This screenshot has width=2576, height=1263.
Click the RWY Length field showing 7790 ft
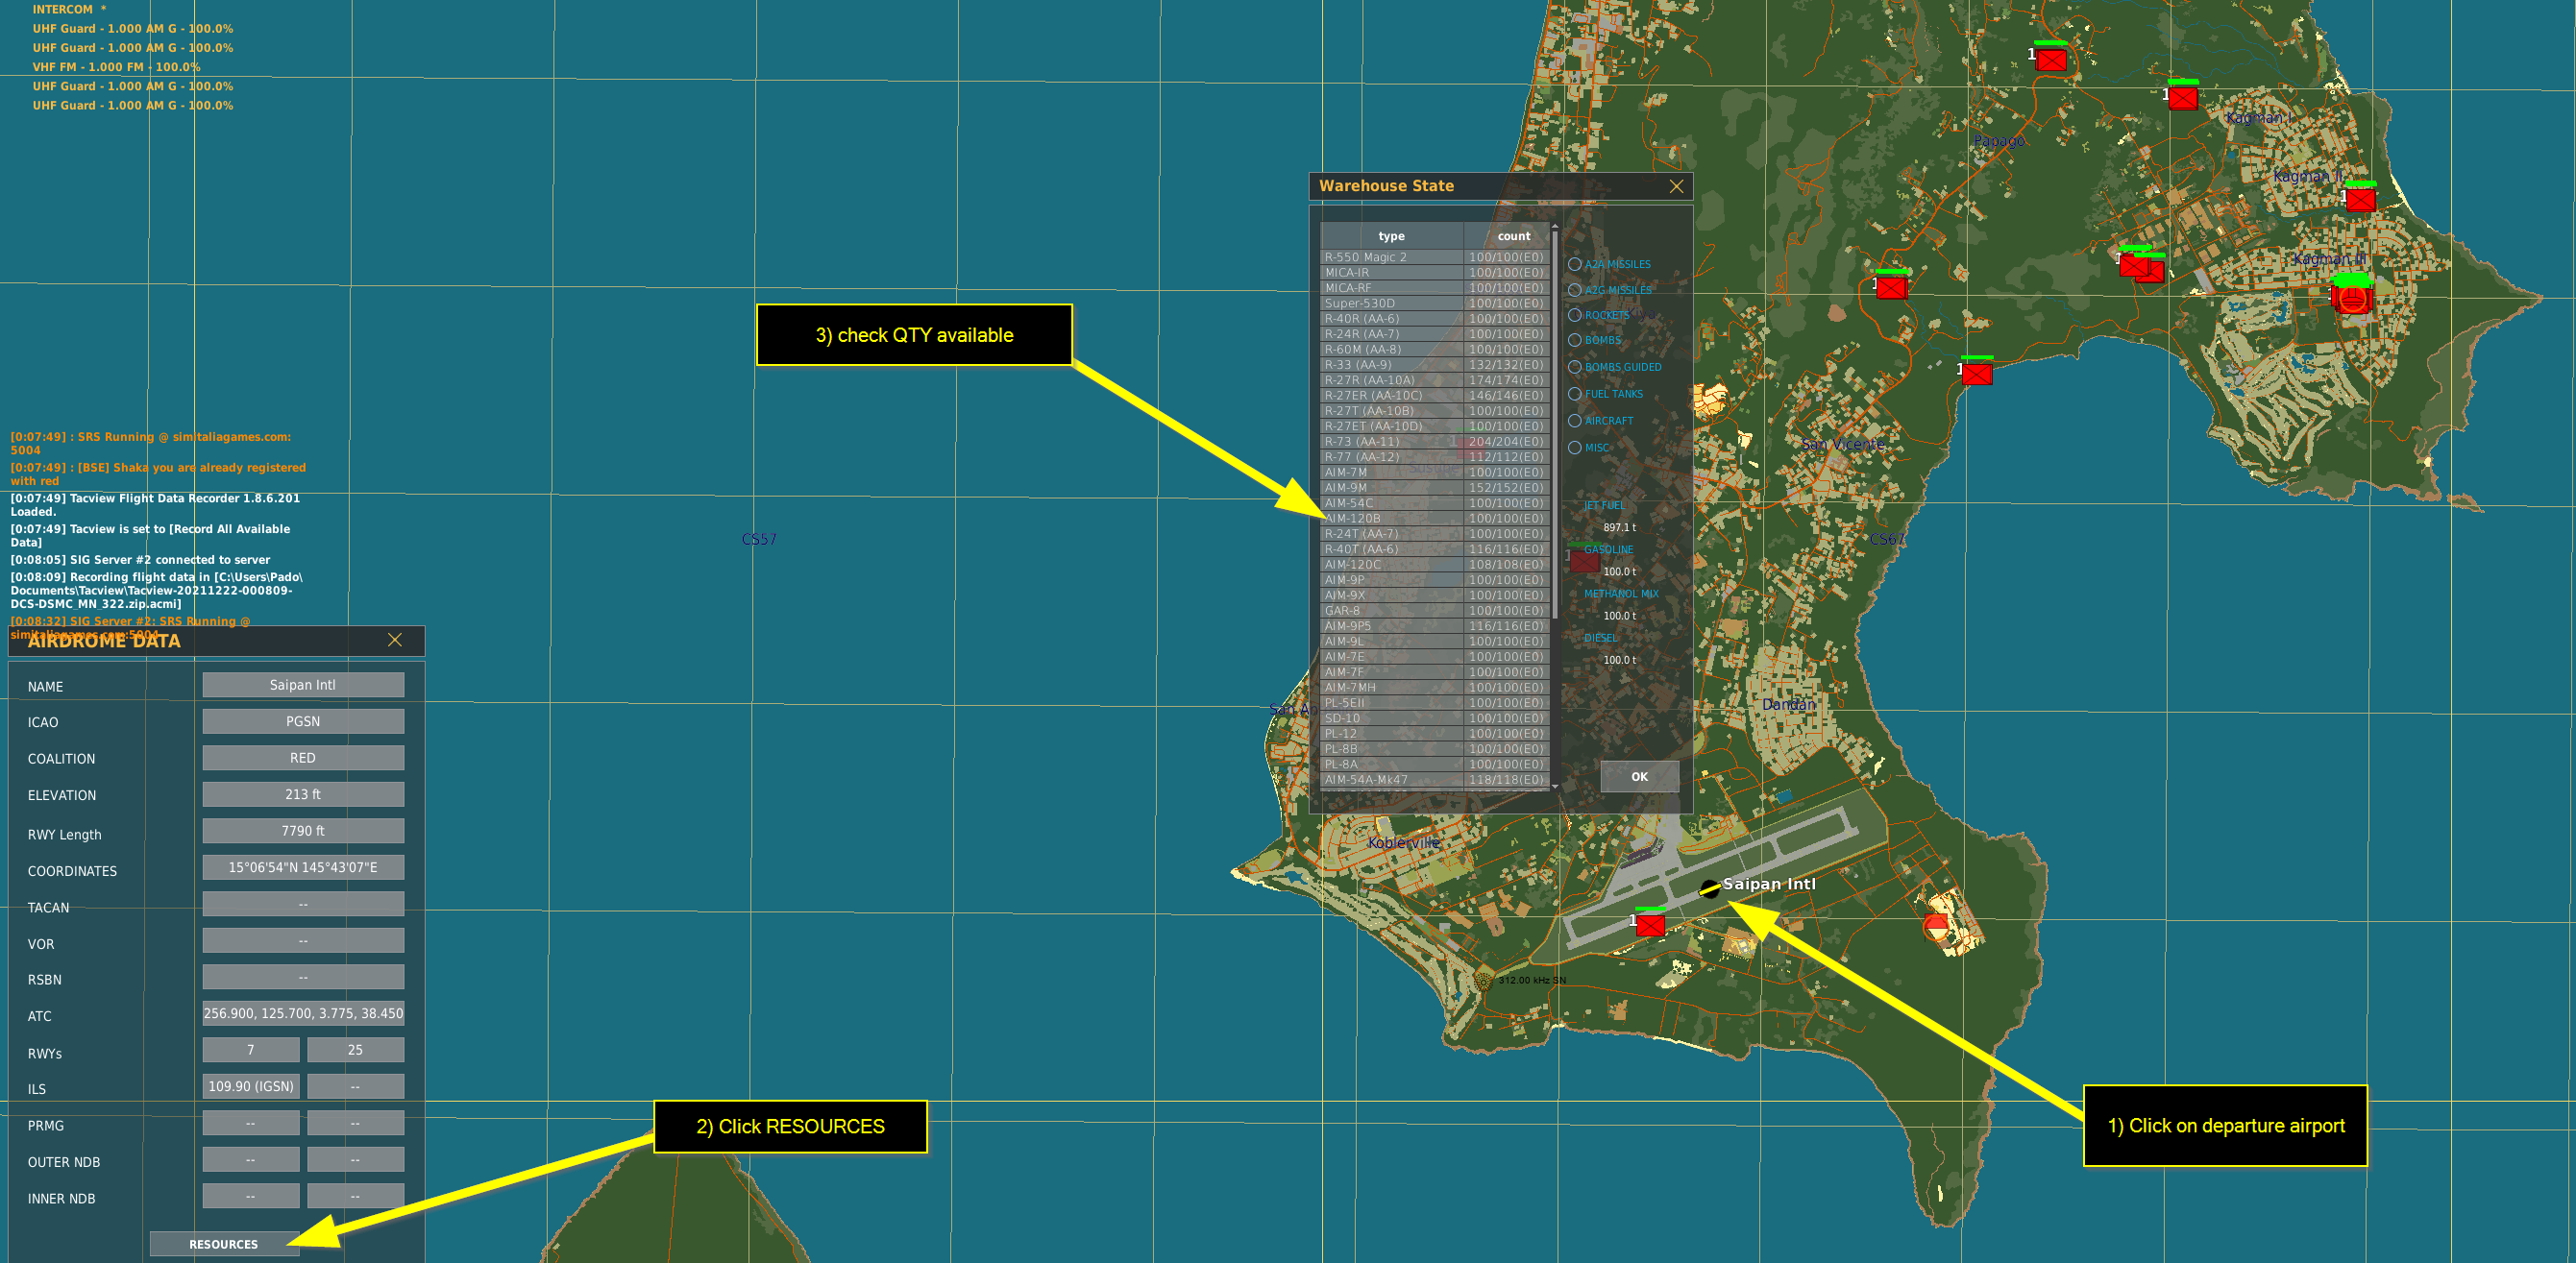(x=303, y=831)
